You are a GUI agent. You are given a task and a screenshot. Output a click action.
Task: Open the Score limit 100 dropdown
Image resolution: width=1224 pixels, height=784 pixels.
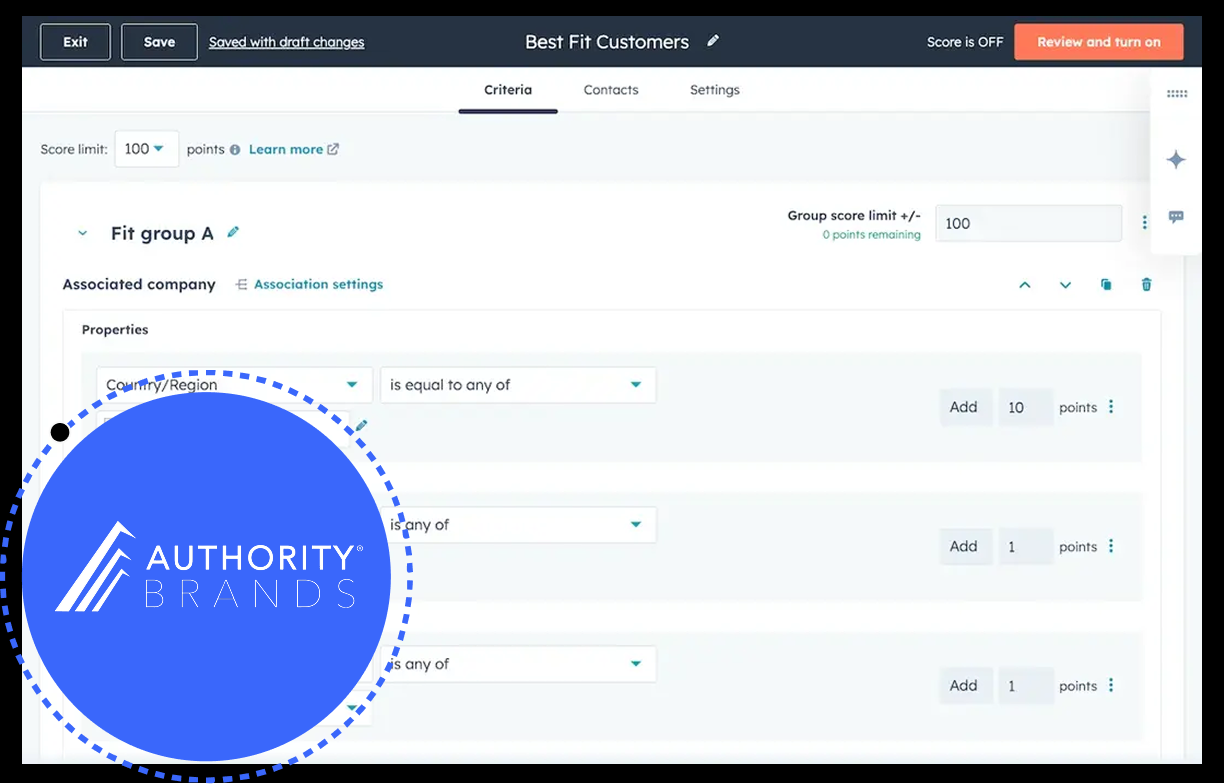click(x=146, y=149)
